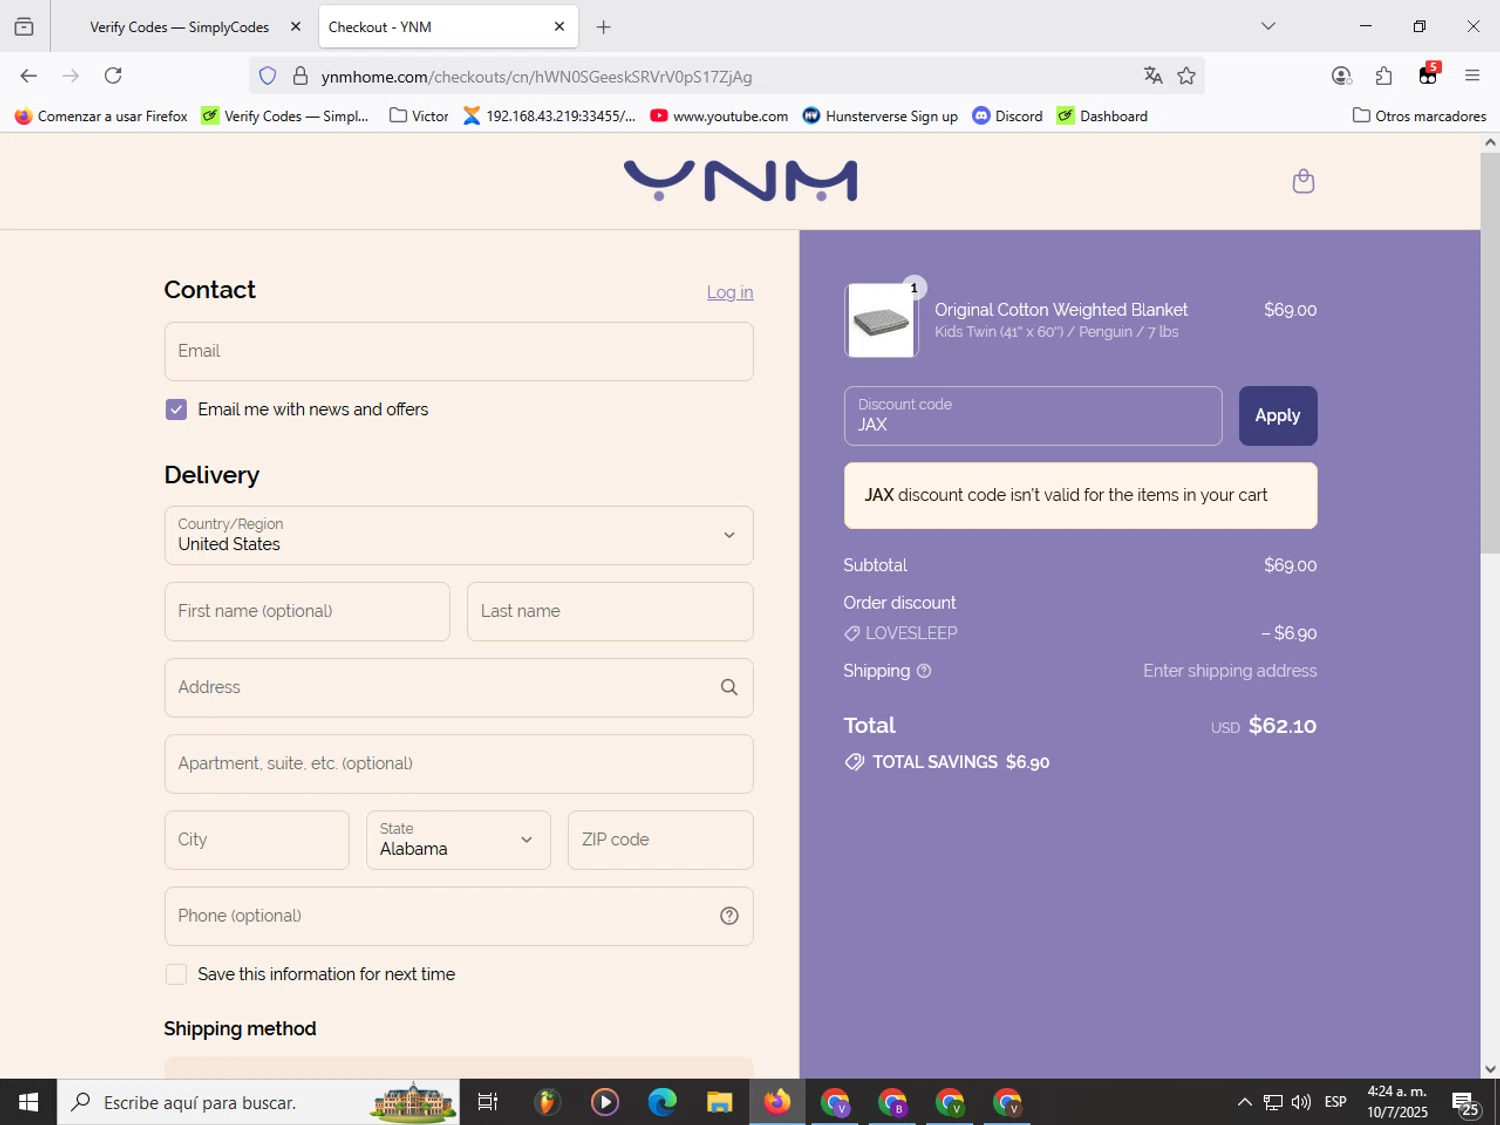Reload the checkout page
This screenshot has height=1125, width=1500.
point(113,76)
